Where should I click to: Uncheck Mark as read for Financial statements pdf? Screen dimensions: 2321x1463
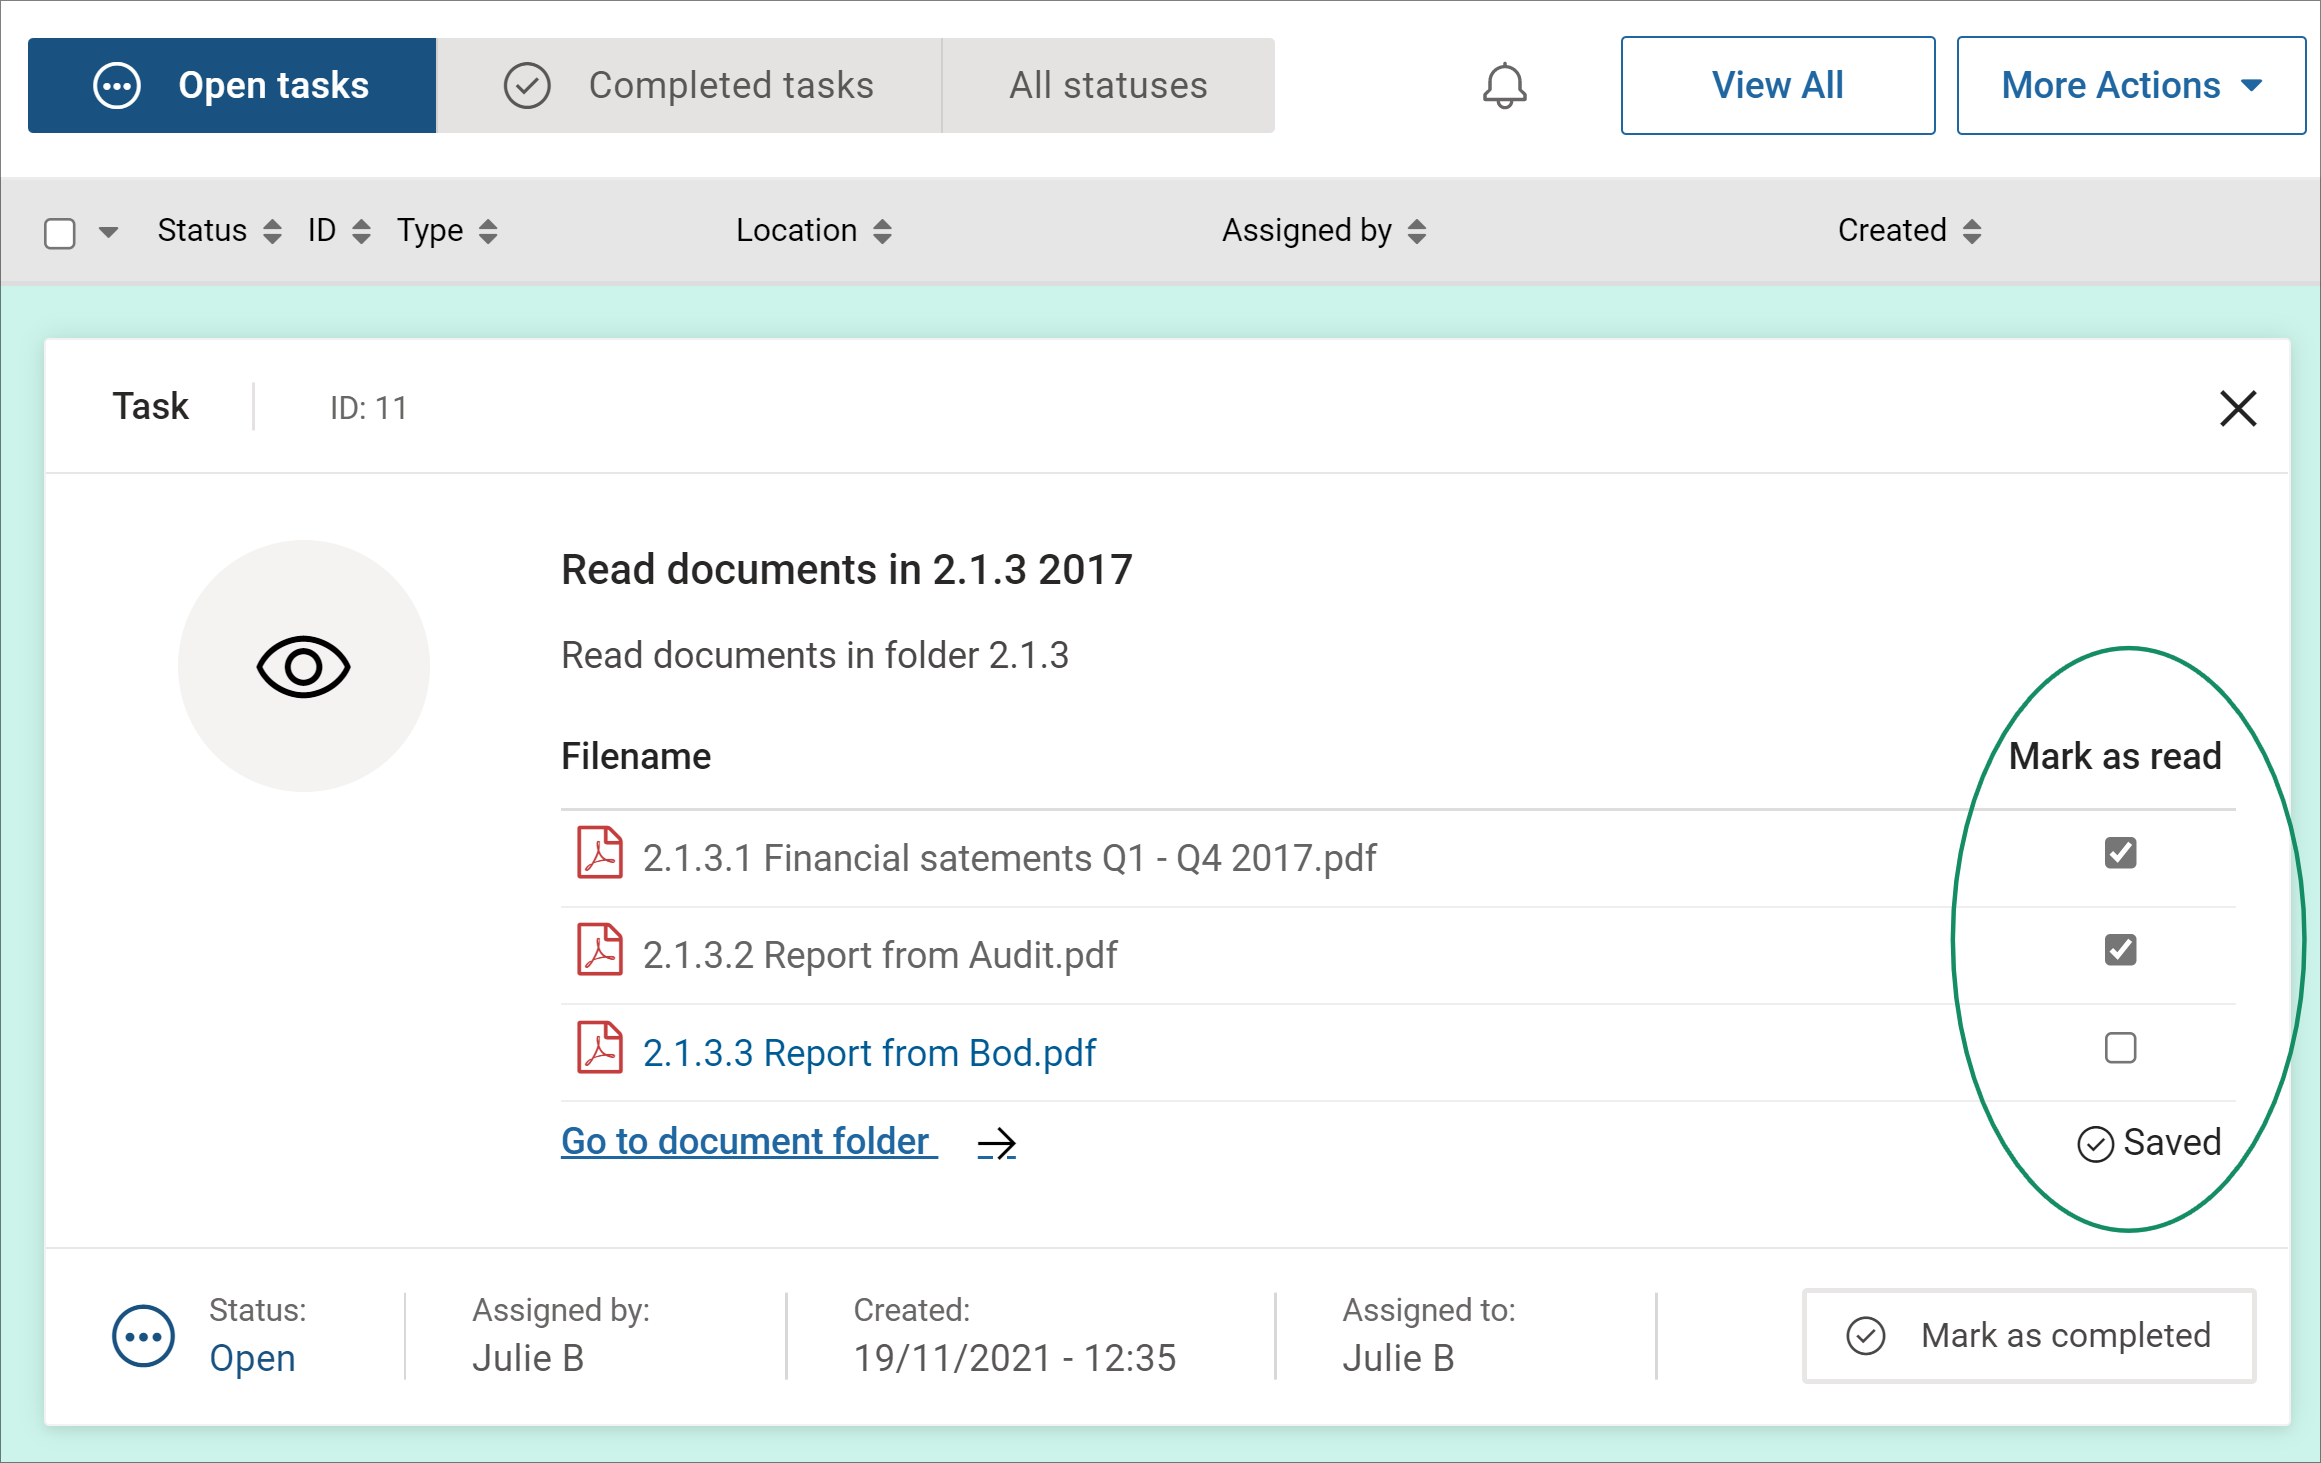point(2120,853)
